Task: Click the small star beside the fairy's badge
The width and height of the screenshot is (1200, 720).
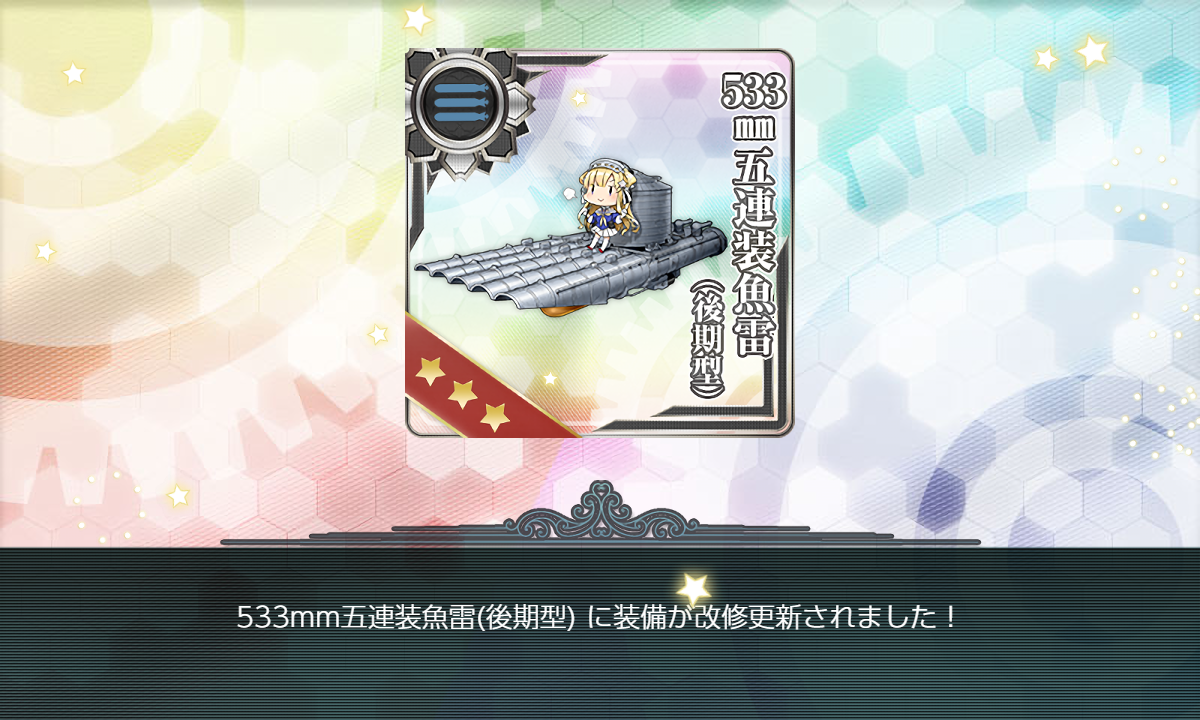Action: (x=579, y=97)
